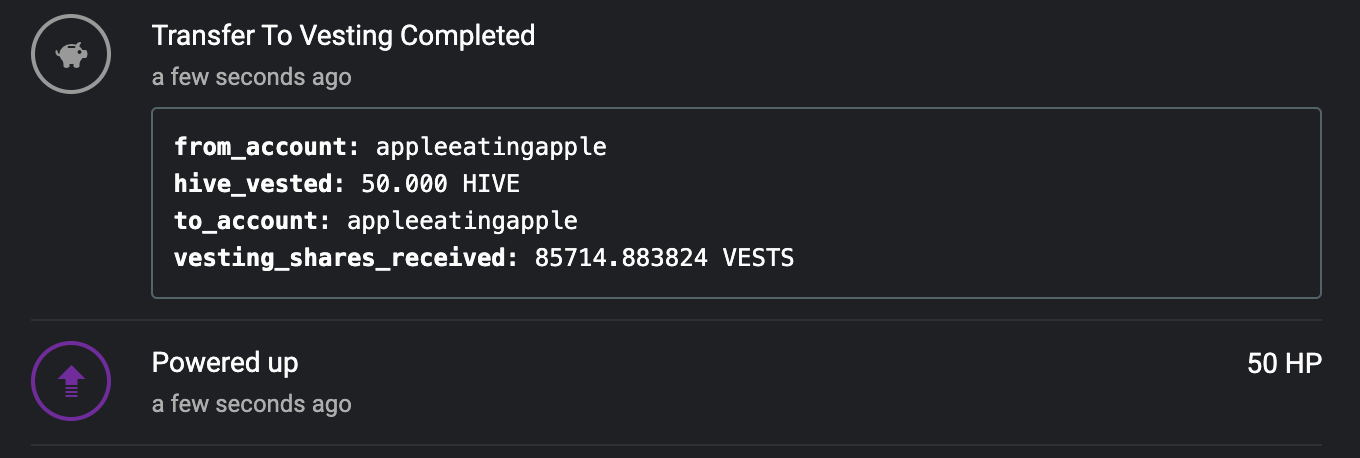The image size is (1360, 458).
Task: Select the hive_vested 50.000 HIVE line
Action: [347, 184]
